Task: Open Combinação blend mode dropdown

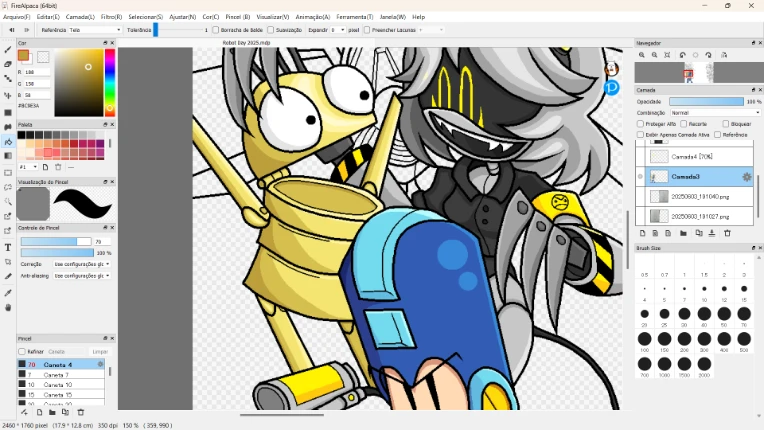Action: point(715,112)
